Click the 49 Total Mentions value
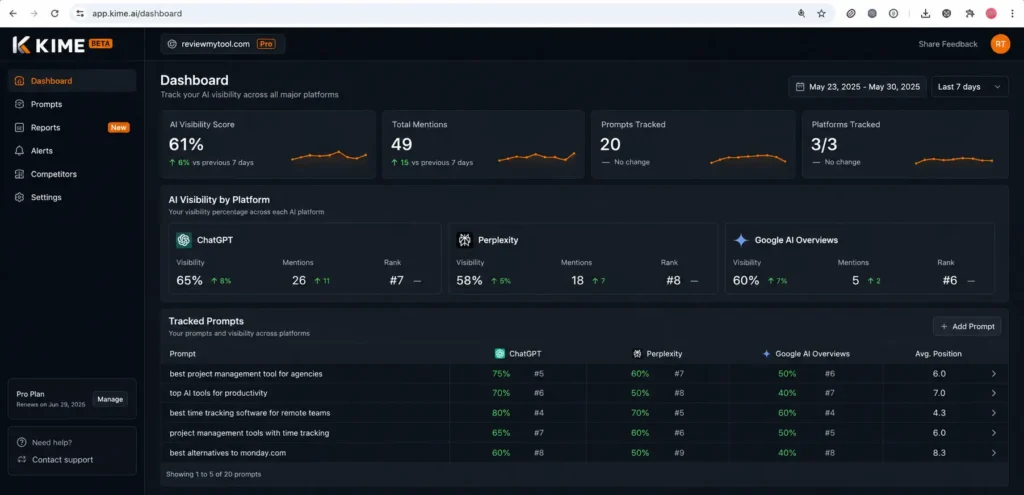The width and height of the screenshot is (1024, 495). click(402, 144)
